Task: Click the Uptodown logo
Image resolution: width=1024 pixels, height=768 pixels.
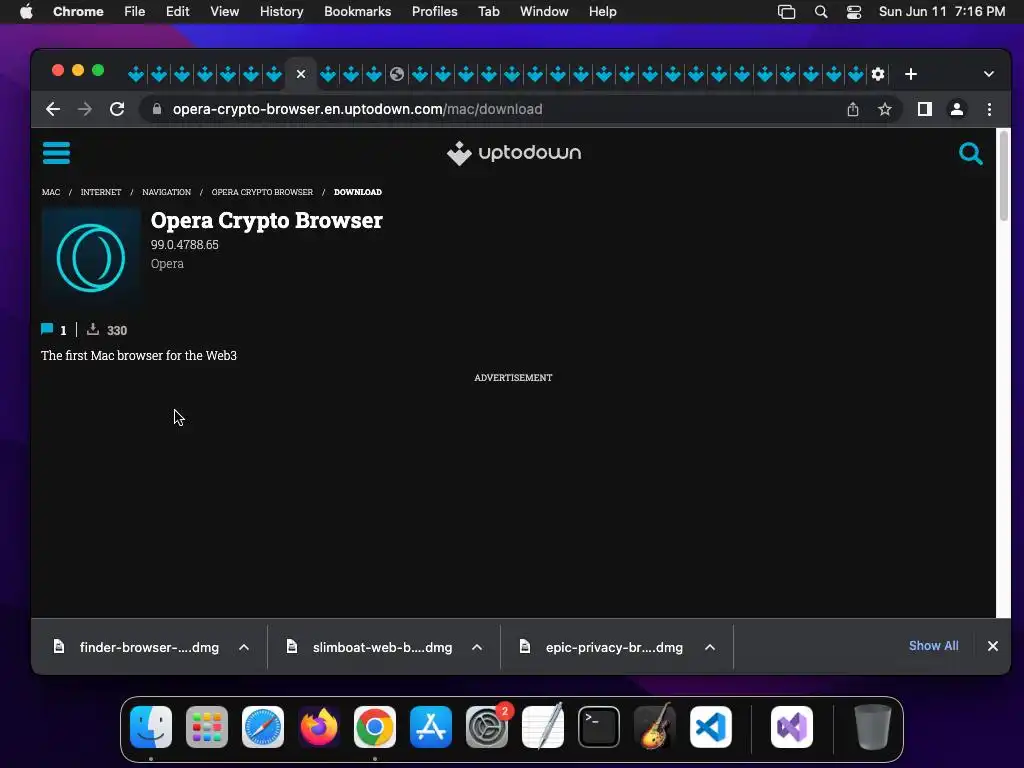Action: (513, 153)
